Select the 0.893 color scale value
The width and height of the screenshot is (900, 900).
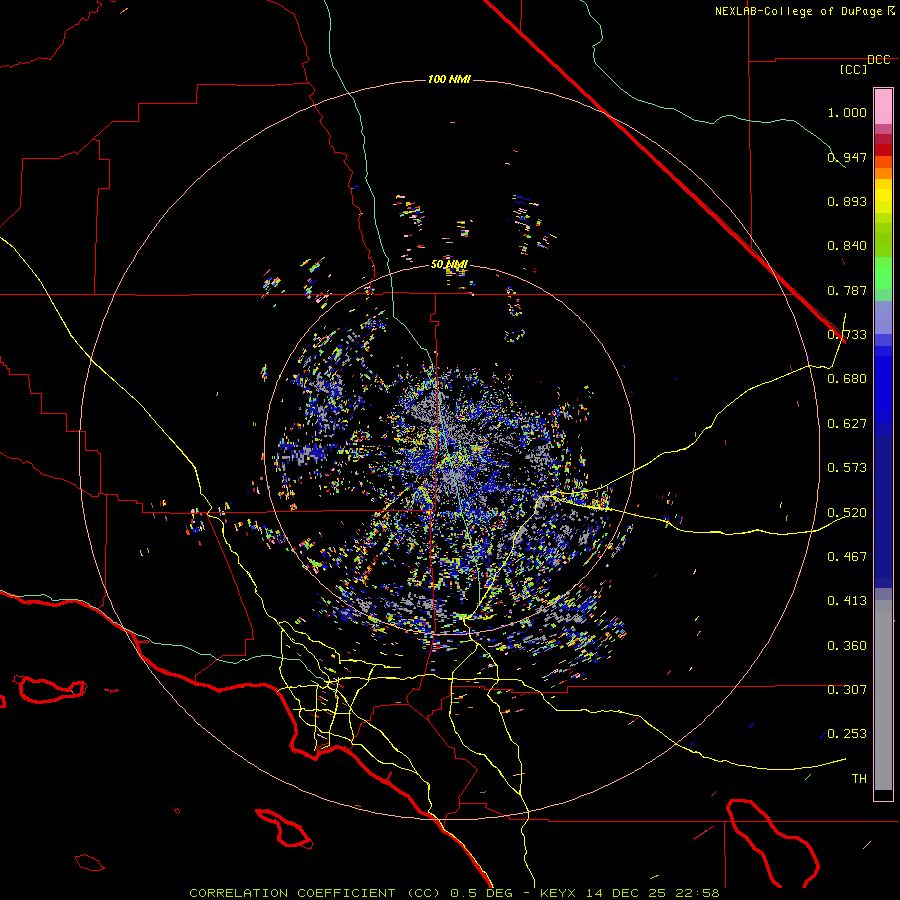(x=847, y=201)
